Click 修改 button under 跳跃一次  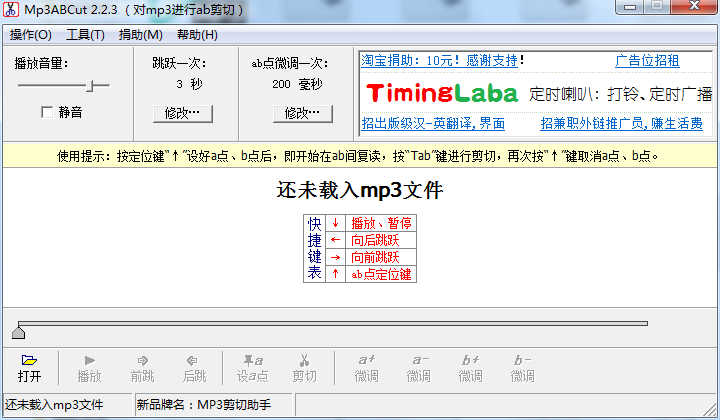tap(183, 113)
